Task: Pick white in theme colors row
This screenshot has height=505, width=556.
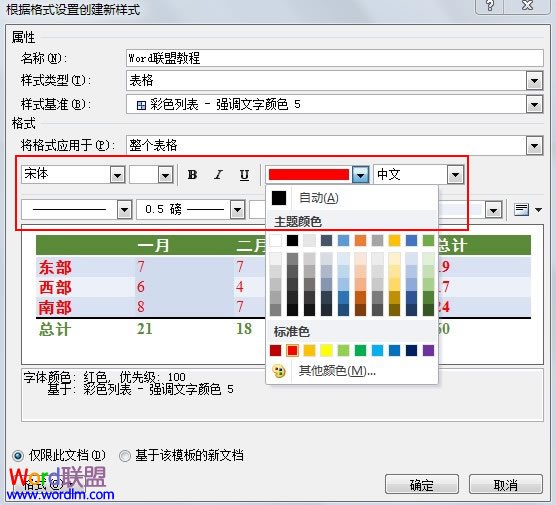Action: (x=276, y=240)
